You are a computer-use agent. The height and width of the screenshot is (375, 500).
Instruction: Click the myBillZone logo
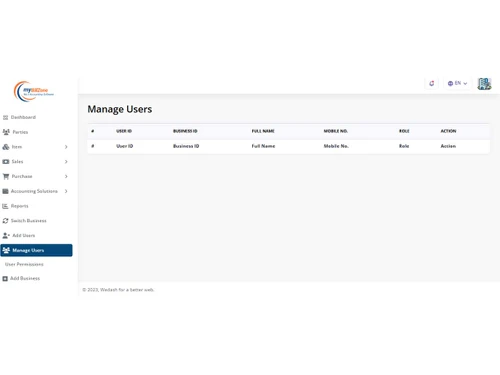[x=34, y=91]
